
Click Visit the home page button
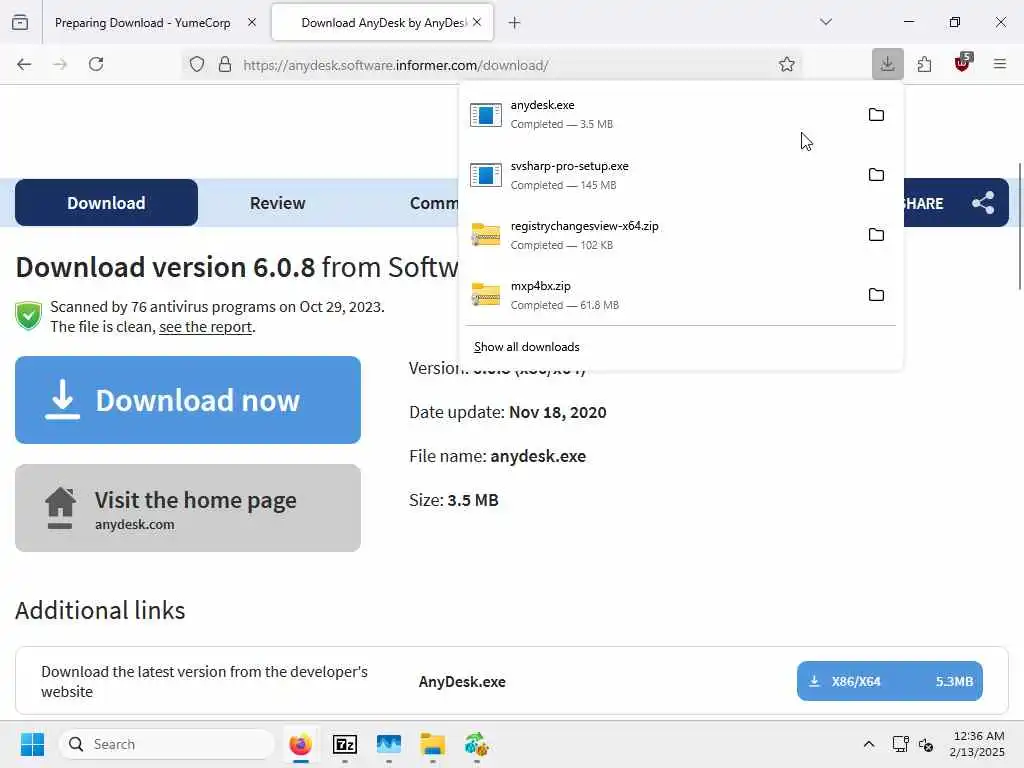(x=188, y=508)
